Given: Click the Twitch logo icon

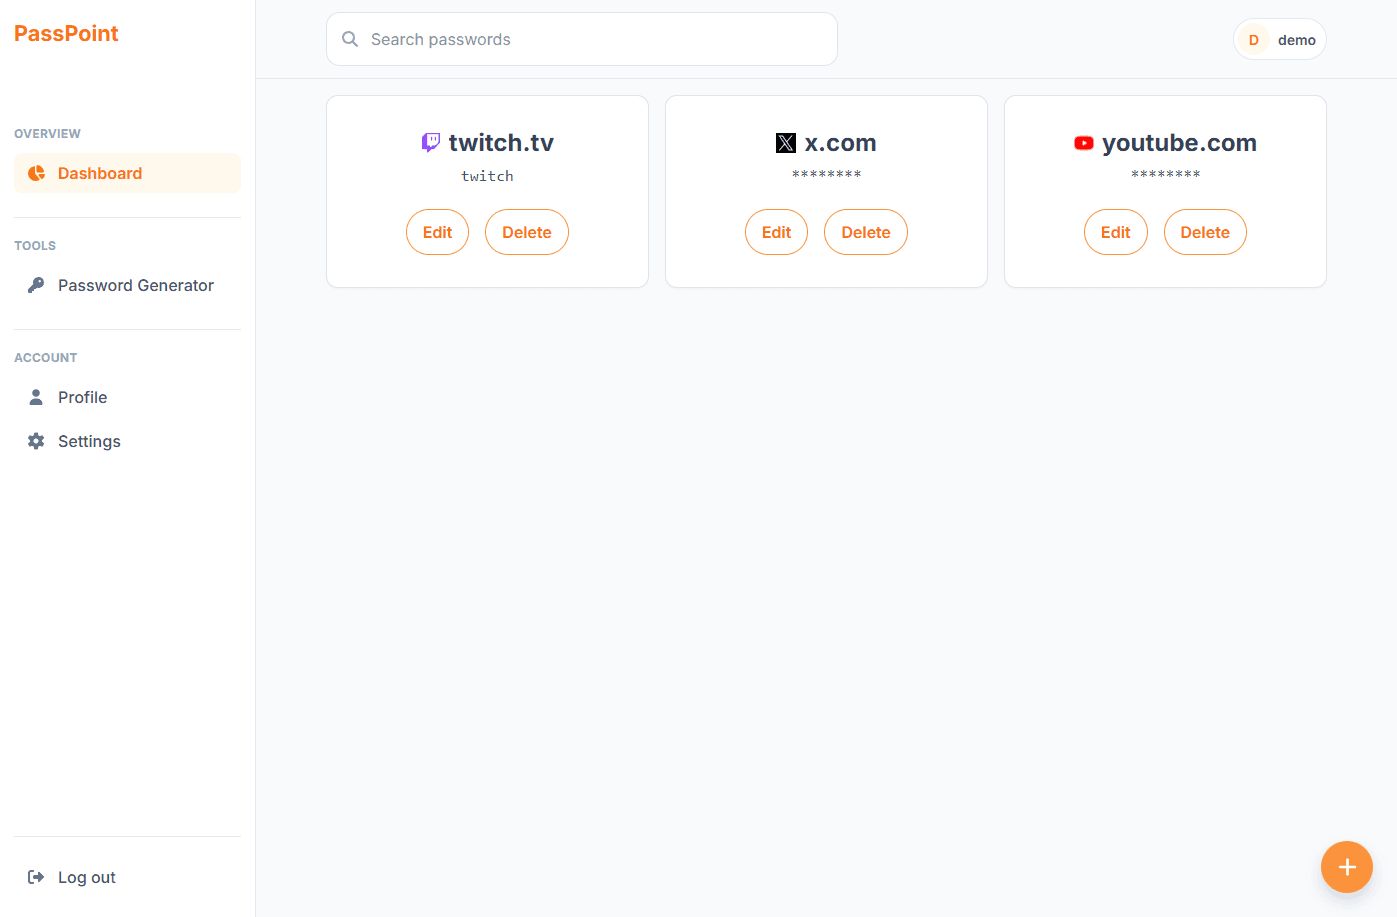Looking at the screenshot, I should click(x=431, y=143).
